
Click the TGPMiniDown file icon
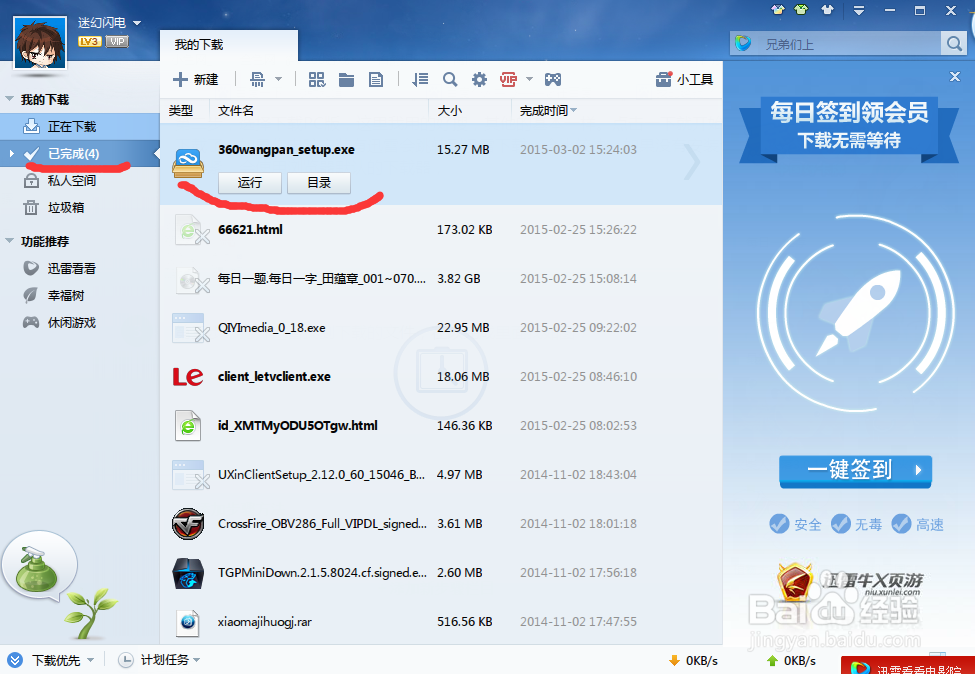[x=188, y=573]
